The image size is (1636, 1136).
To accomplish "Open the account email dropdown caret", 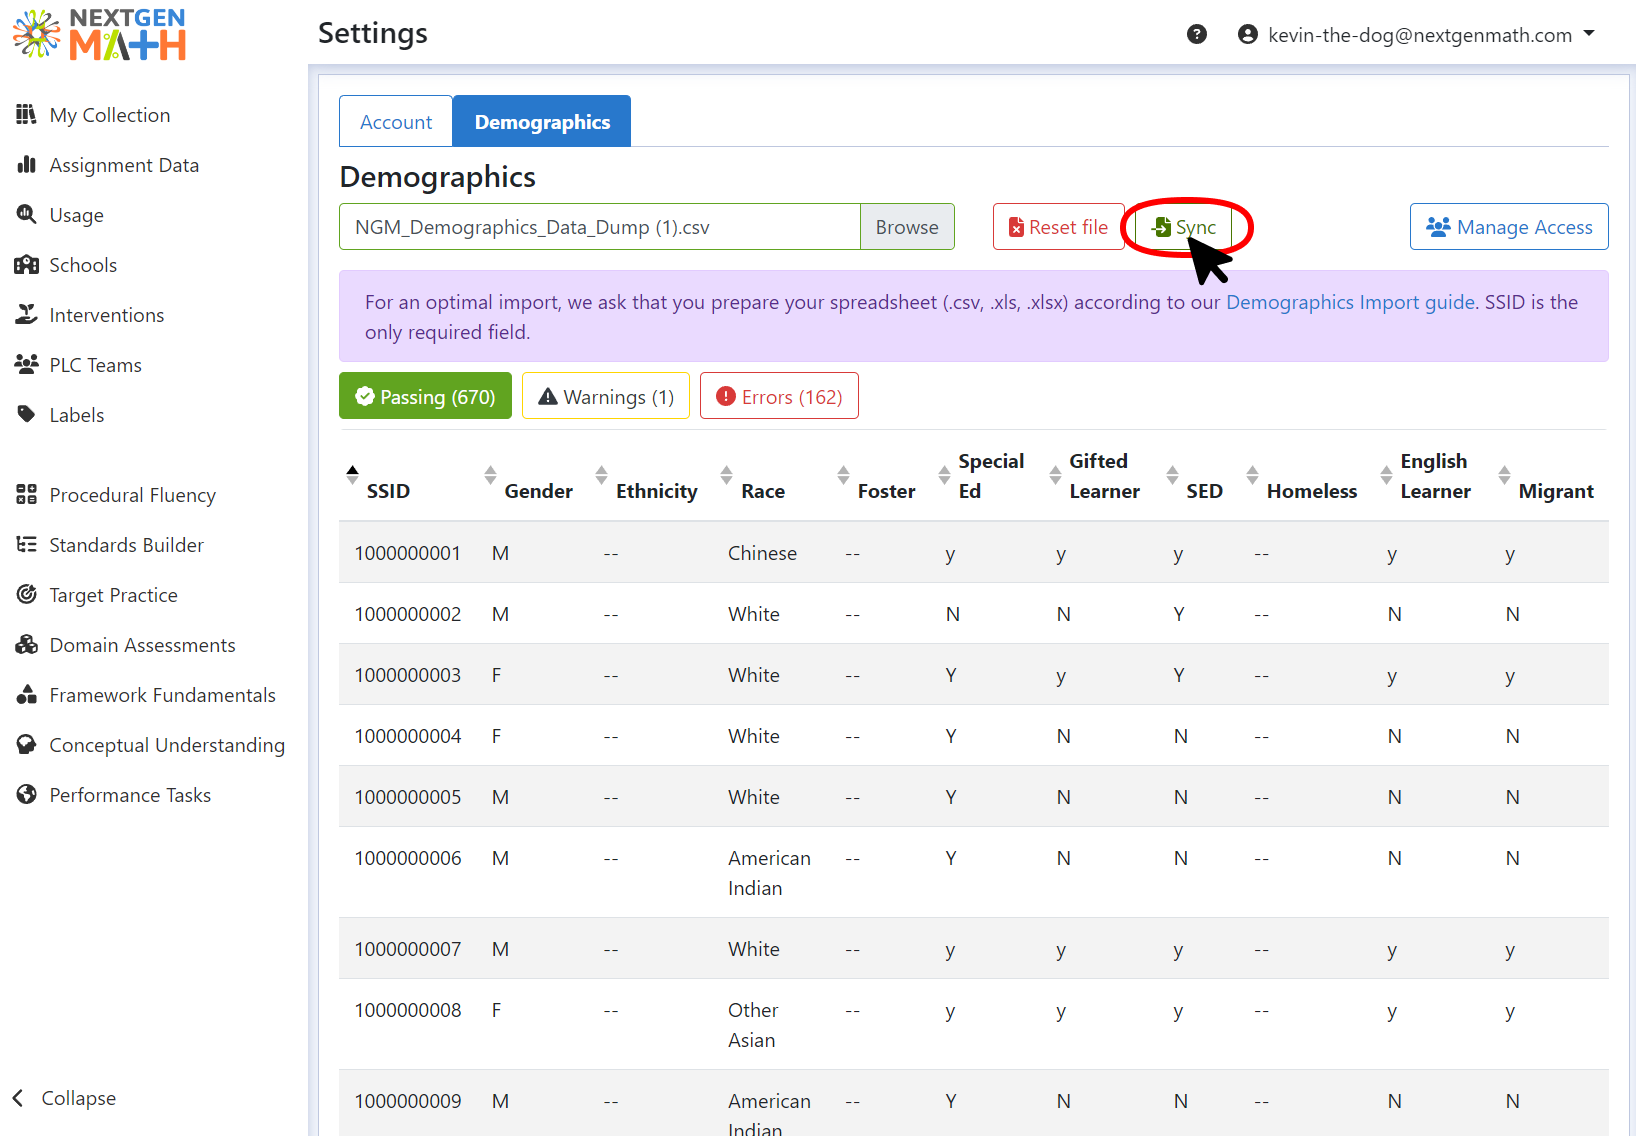I will click(x=1589, y=34).
